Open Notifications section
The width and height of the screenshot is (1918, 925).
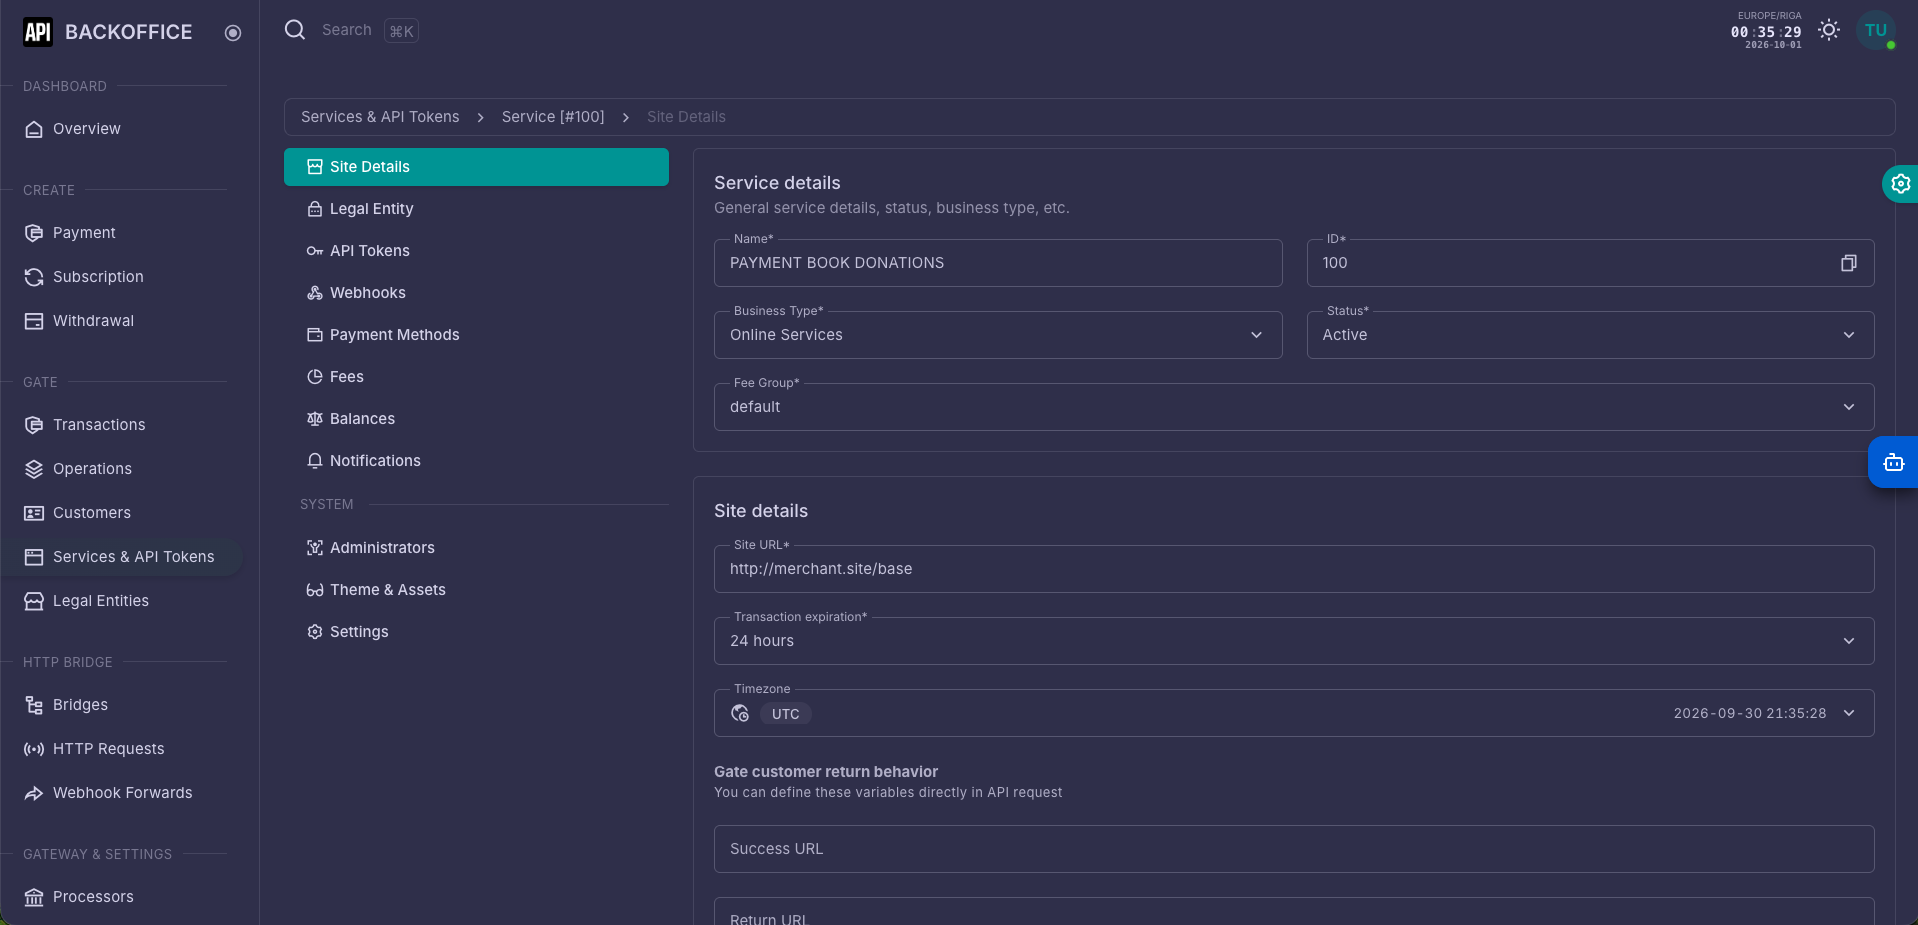pyautogui.click(x=476, y=461)
